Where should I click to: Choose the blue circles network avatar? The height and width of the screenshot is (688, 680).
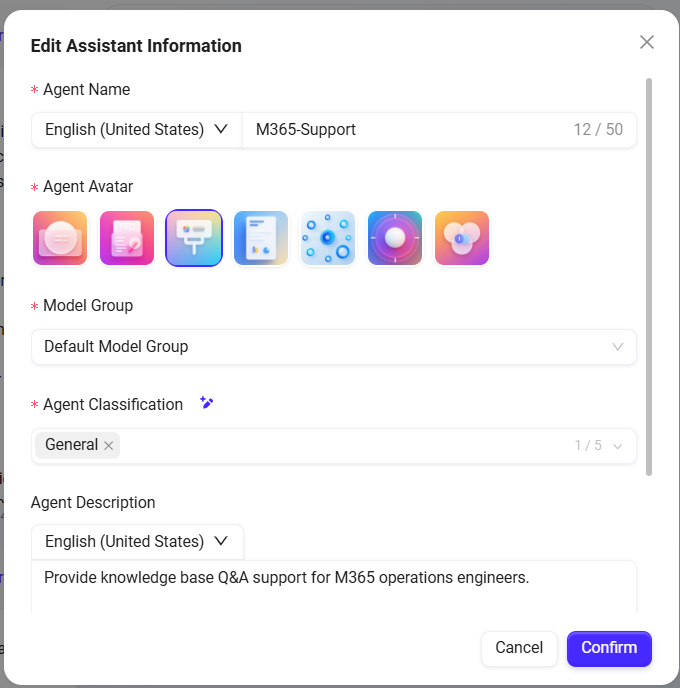coord(328,238)
